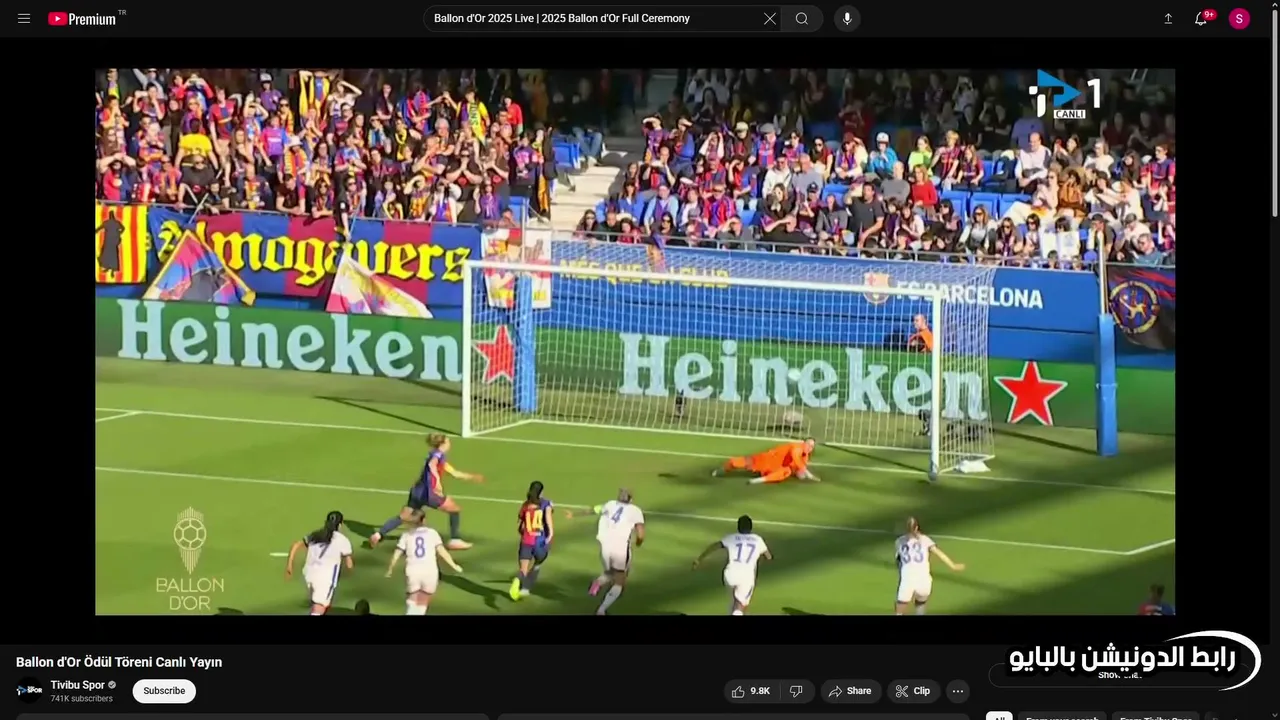Open more actions three-dot menu
Viewport: 1280px width, 720px height.
(x=958, y=691)
